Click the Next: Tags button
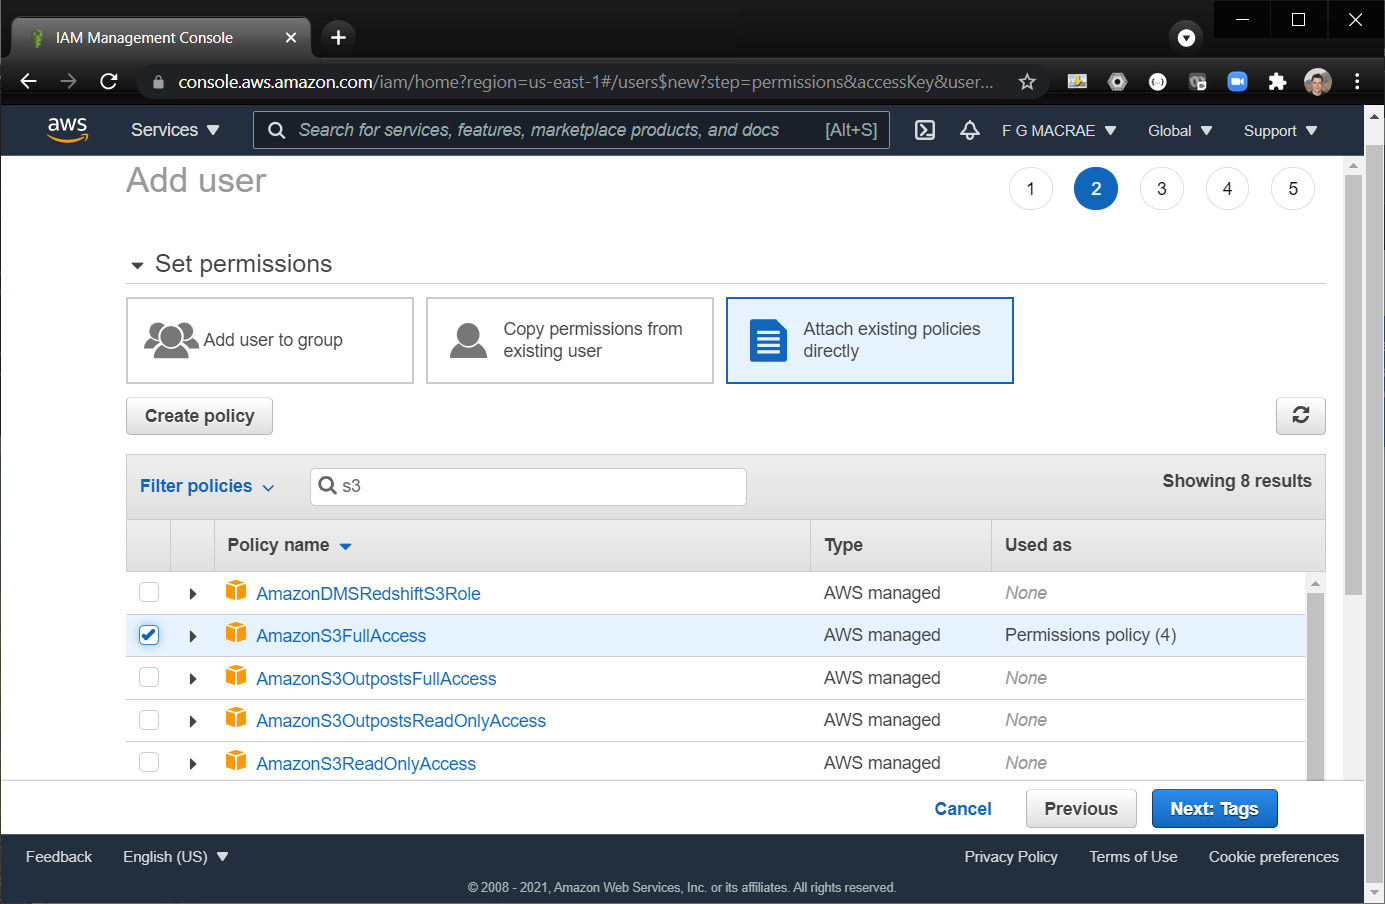This screenshot has width=1385, height=904. click(1214, 809)
